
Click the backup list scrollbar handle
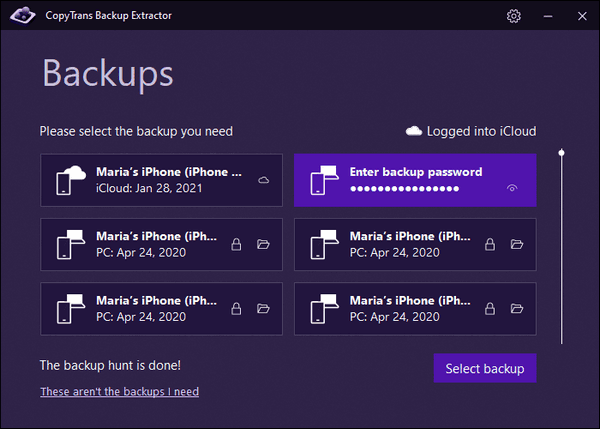coord(561,153)
